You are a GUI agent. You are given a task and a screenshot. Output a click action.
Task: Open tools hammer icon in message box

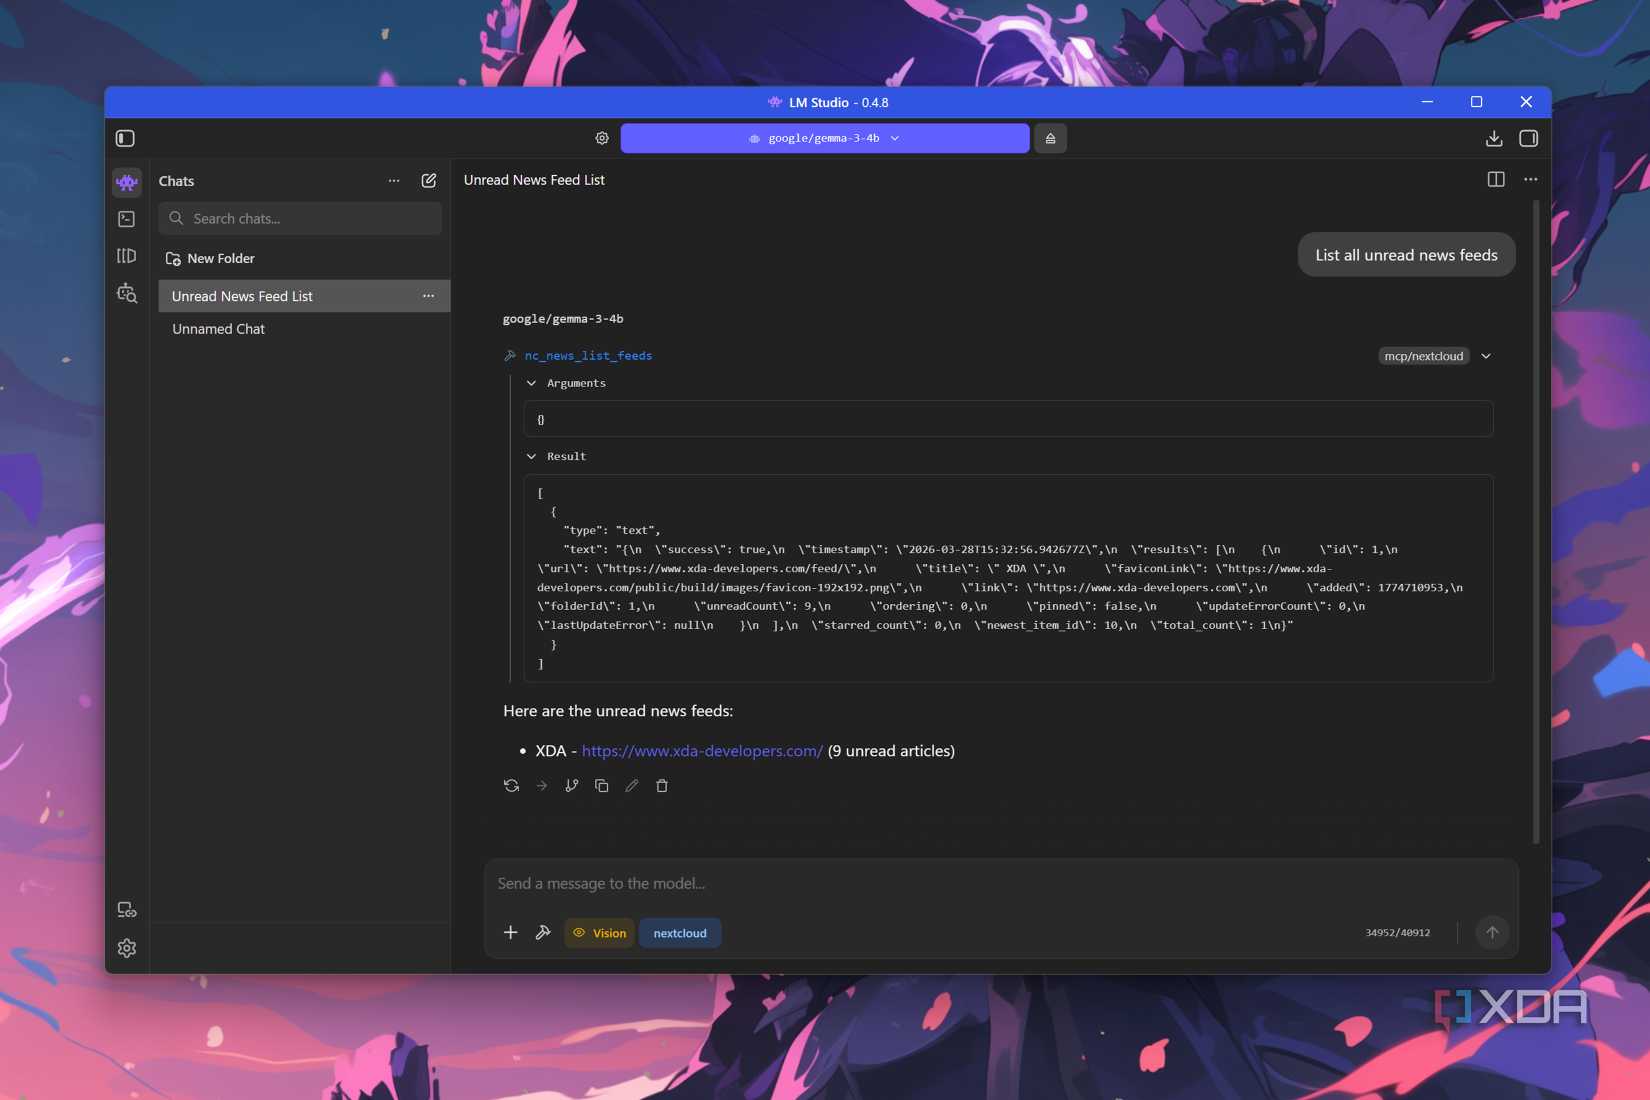click(x=543, y=932)
